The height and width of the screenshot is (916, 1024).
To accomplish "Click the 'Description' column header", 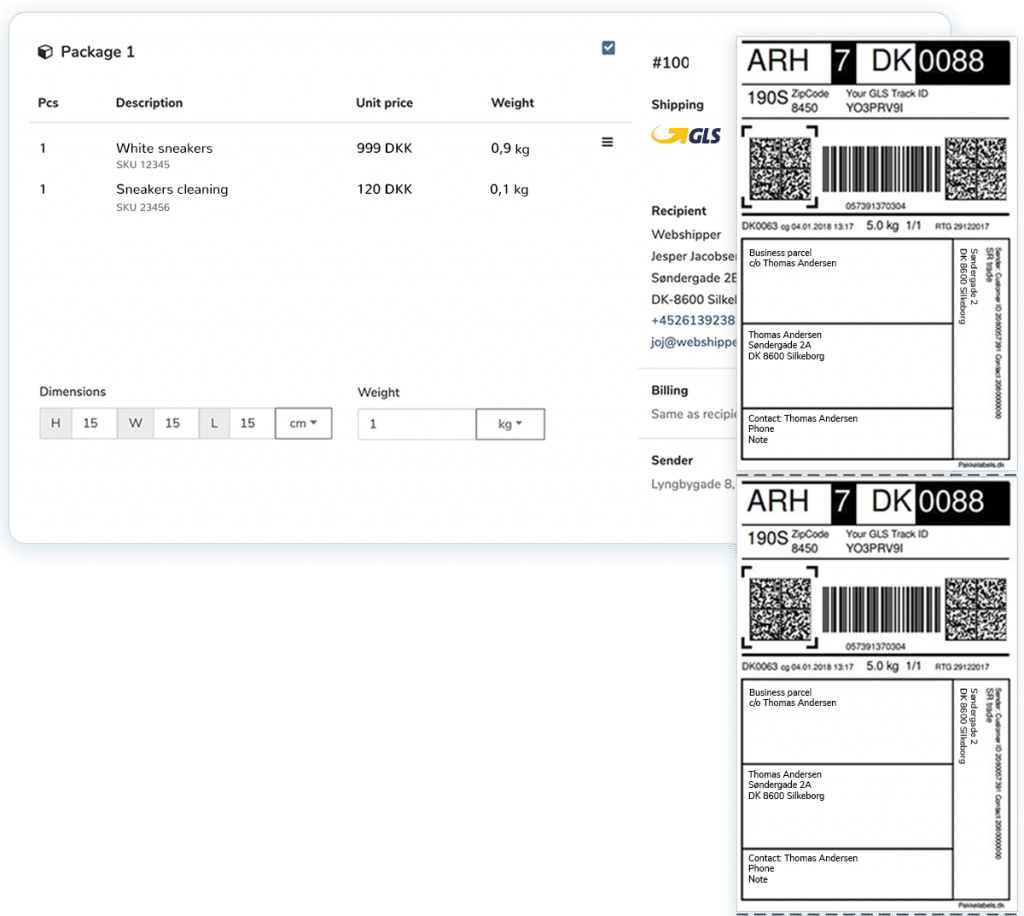I will tap(149, 103).
